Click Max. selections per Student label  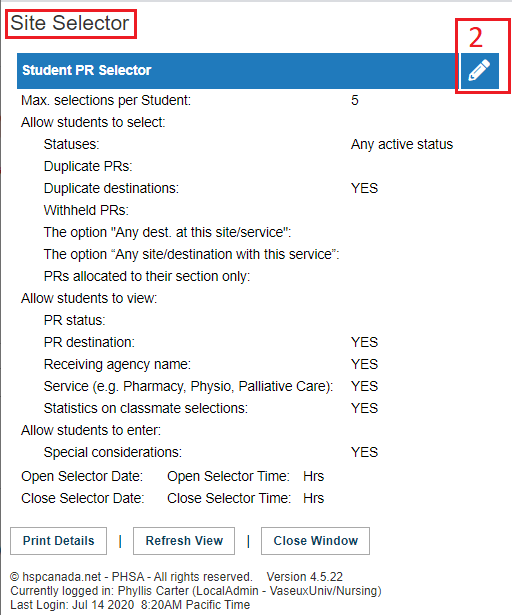(106, 100)
